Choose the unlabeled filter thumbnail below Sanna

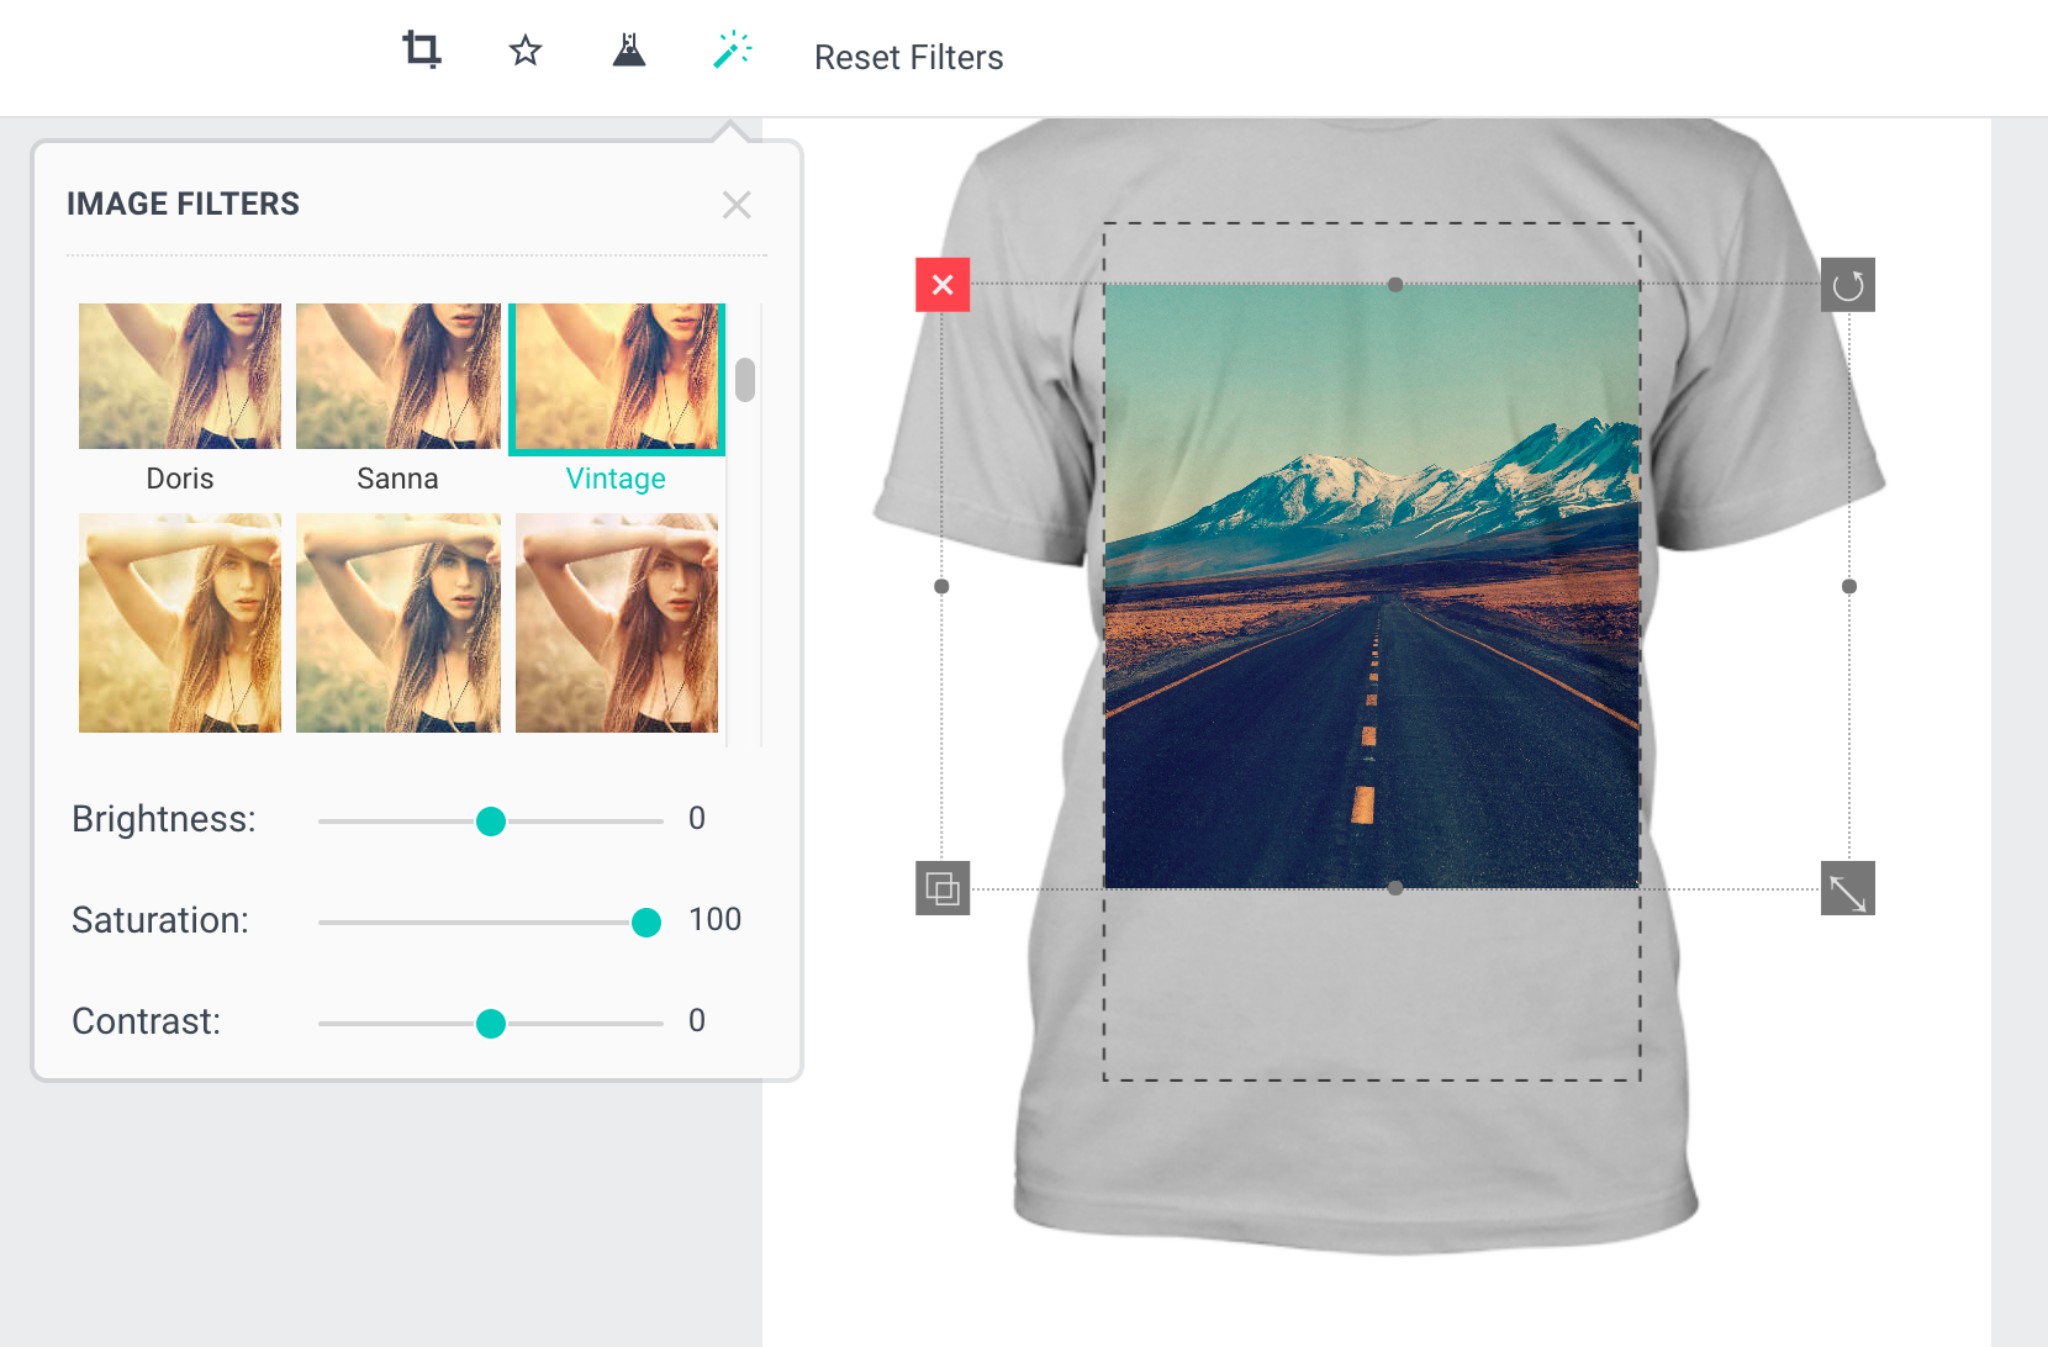pyautogui.click(x=398, y=623)
